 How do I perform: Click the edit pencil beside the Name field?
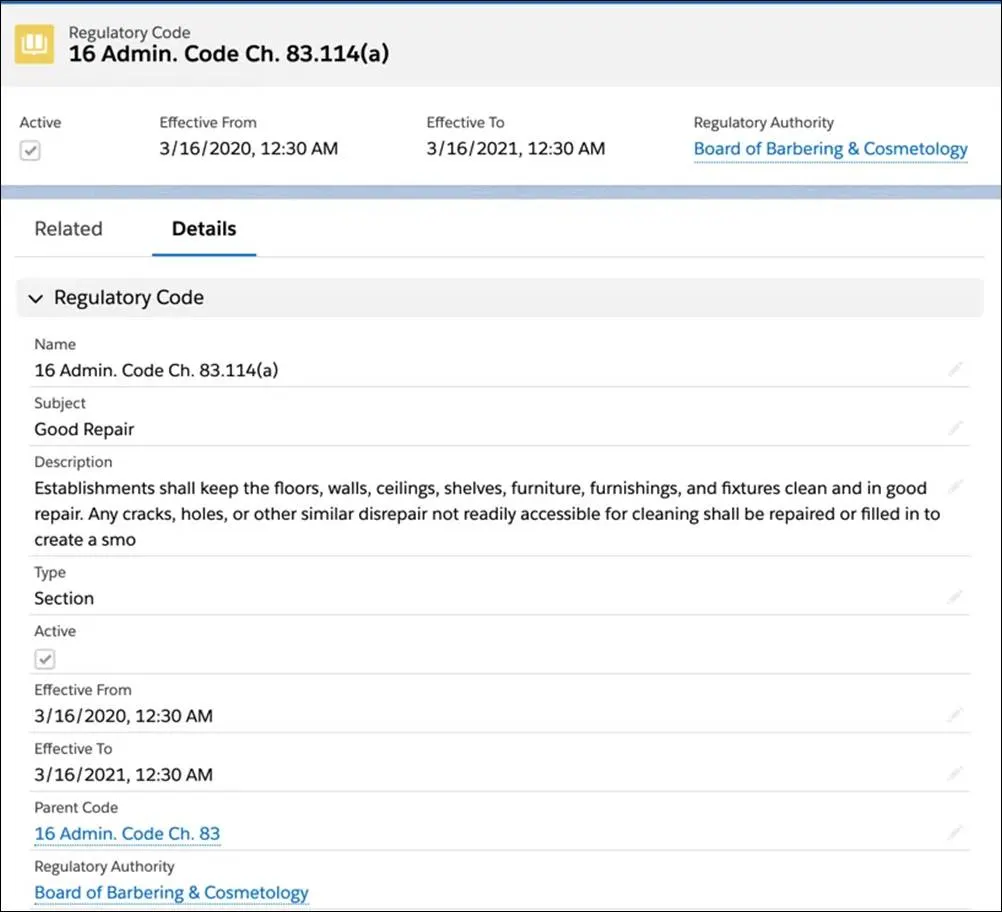pyautogui.click(x=955, y=368)
